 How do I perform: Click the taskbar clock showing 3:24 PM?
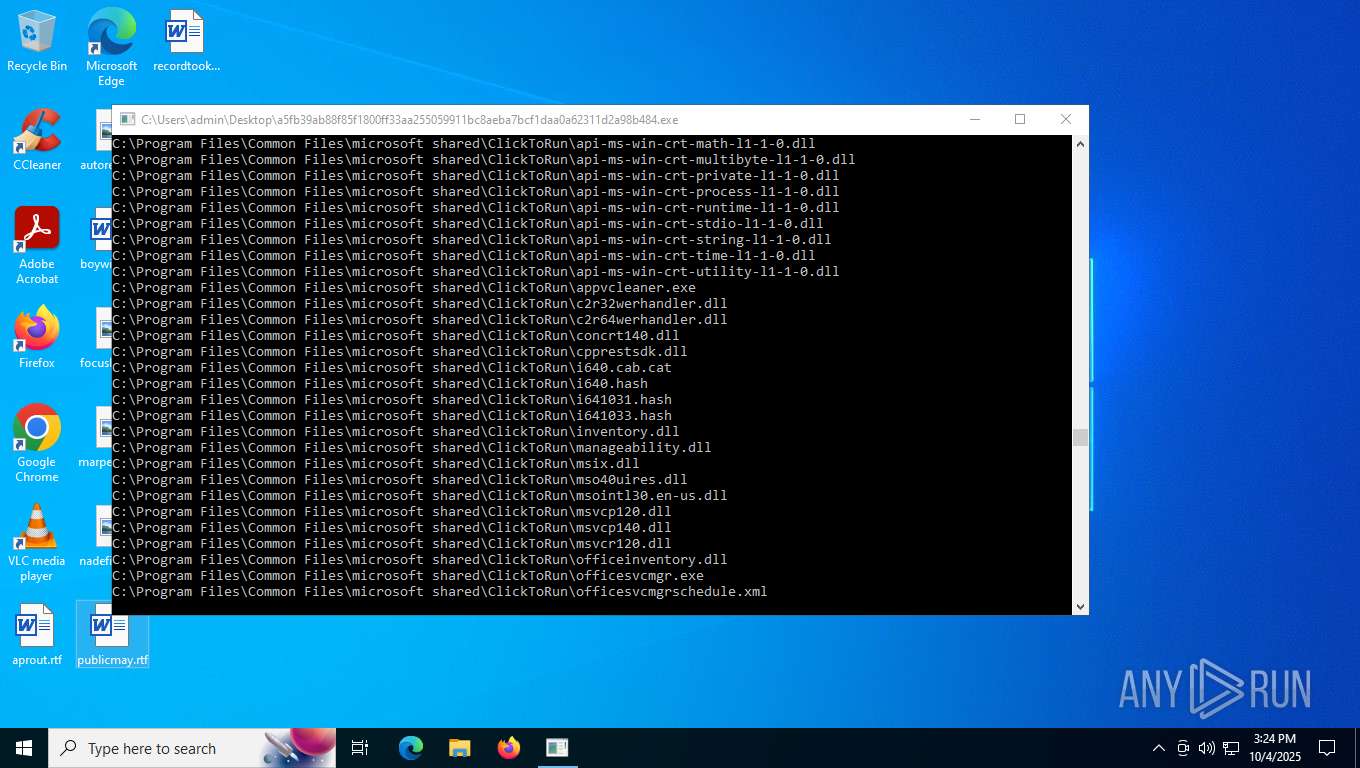[1274, 748]
